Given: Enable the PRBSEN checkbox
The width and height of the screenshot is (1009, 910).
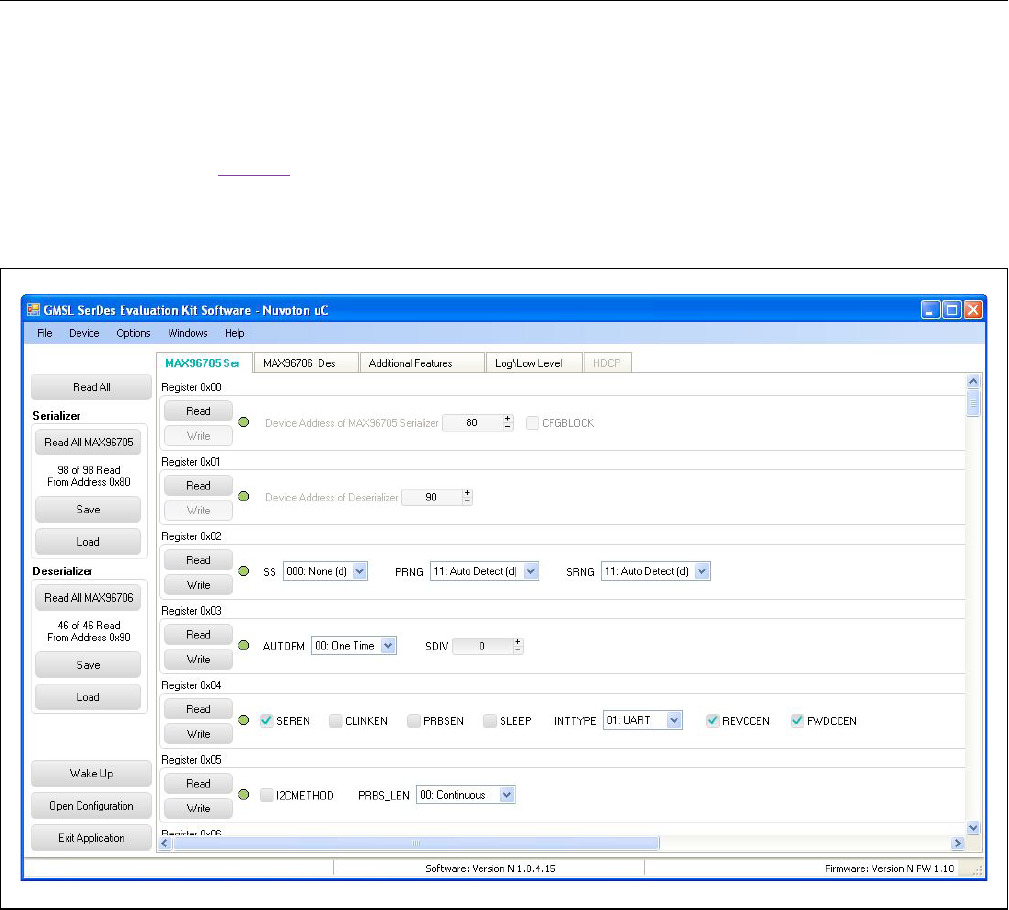Looking at the screenshot, I should click(x=415, y=721).
